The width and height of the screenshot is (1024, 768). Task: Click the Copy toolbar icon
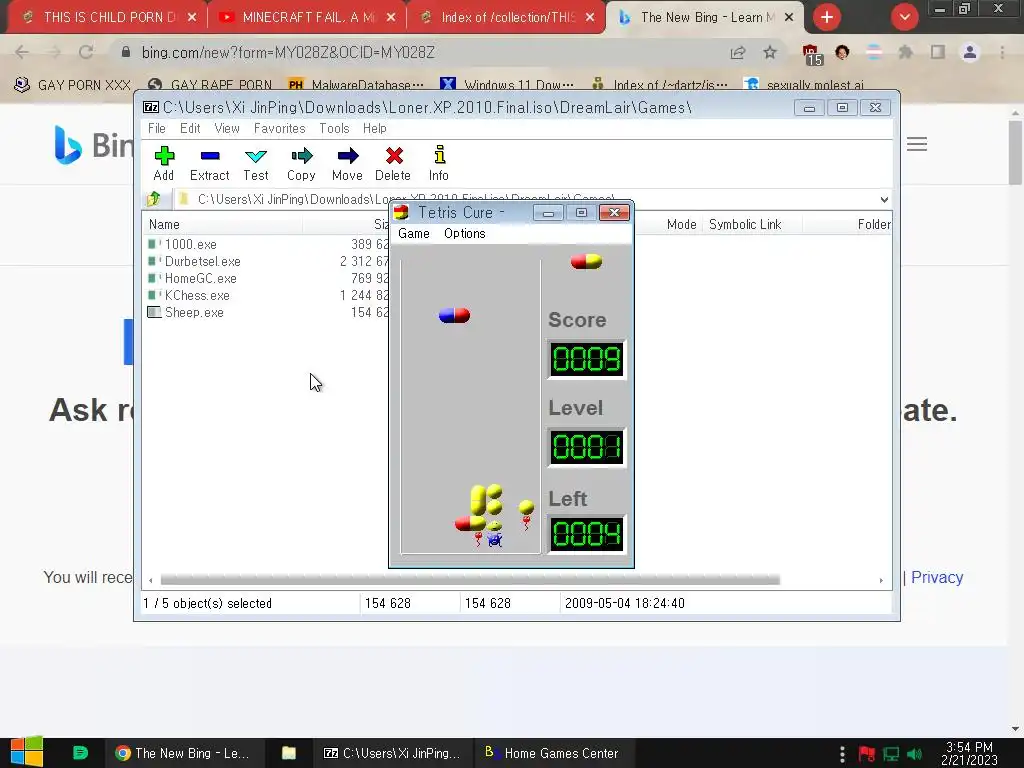[301, 163]
